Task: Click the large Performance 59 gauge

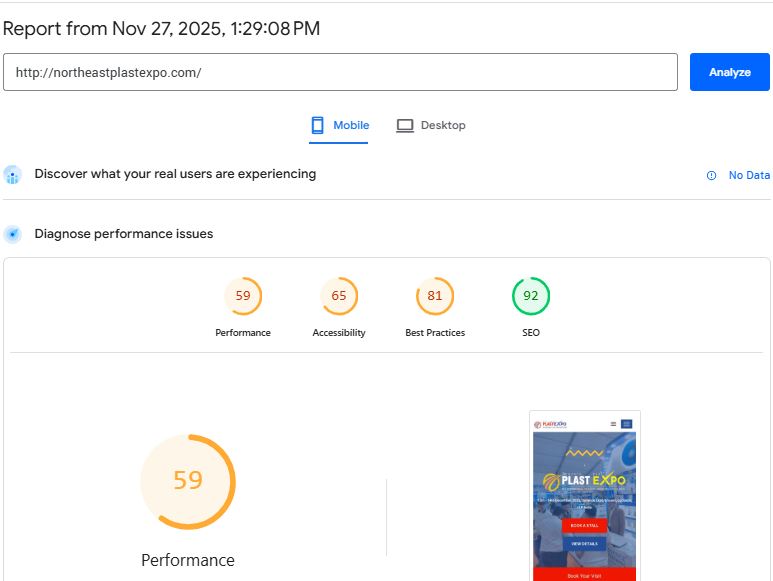Action: [x=188, y=481]
